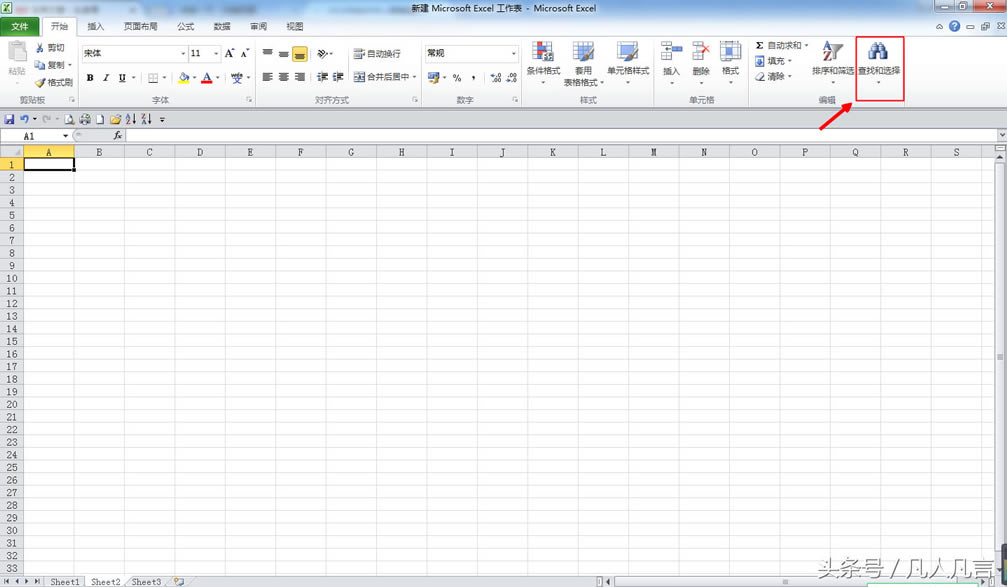Toggle Bold formatting

90,78
